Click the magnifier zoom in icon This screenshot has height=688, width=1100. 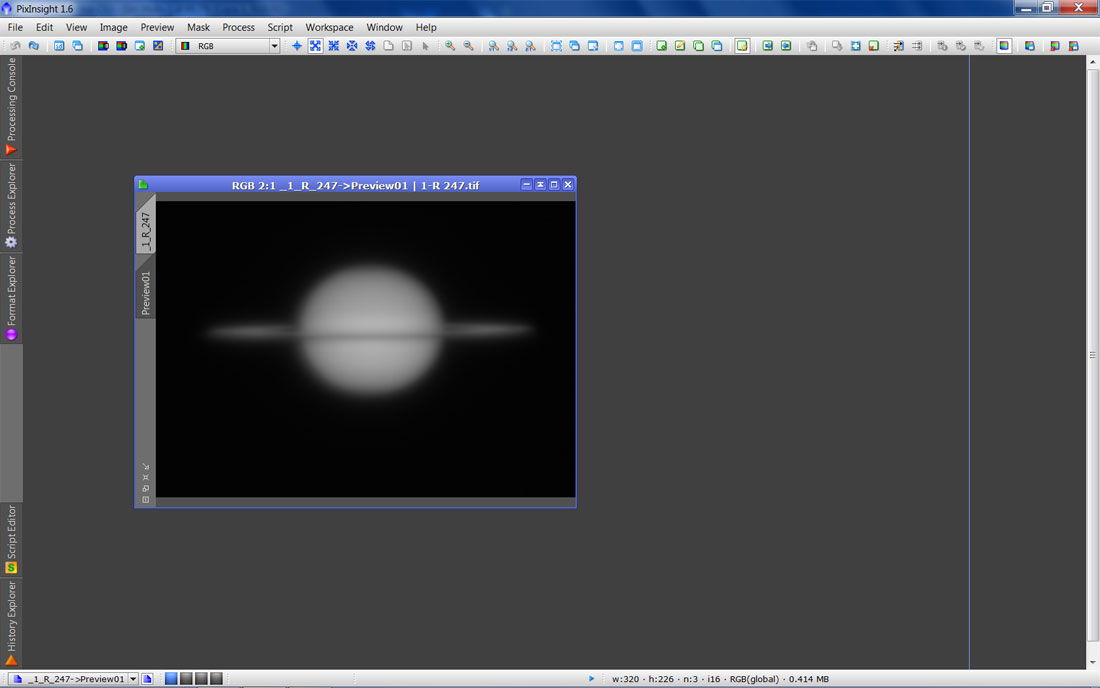click(x=450, y=46)
